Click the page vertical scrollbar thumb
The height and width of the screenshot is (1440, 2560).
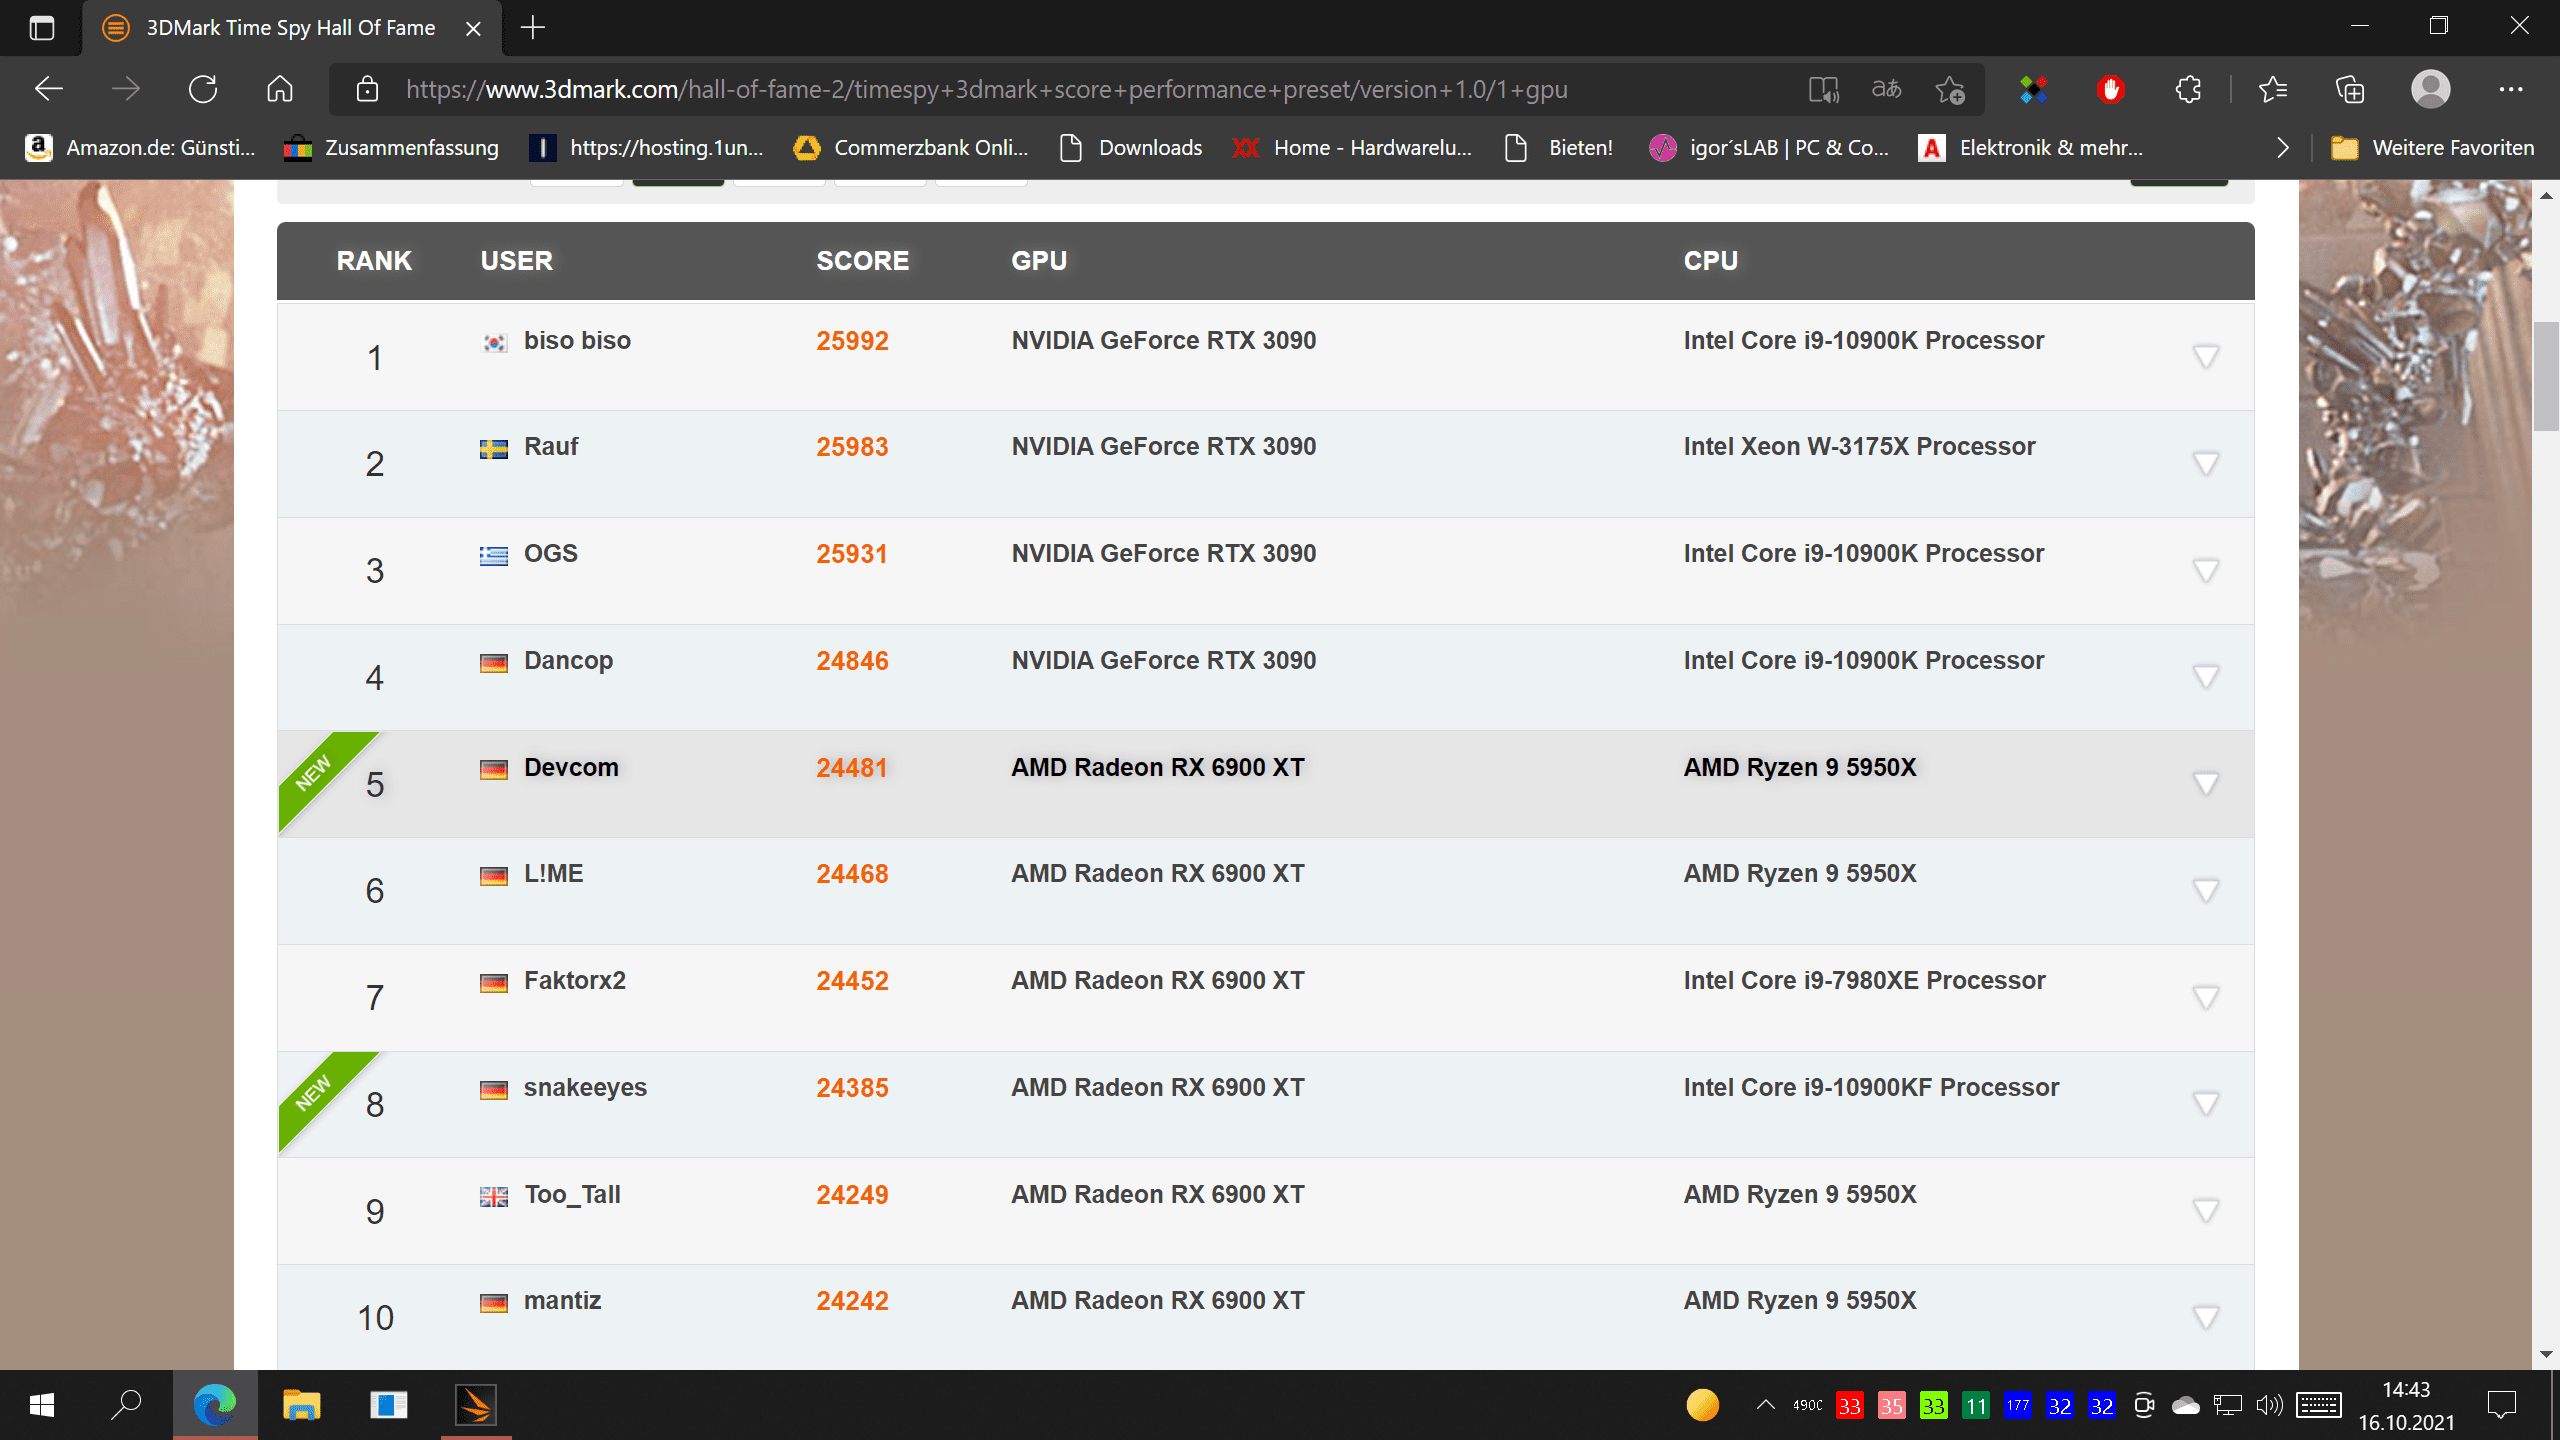2546,375
